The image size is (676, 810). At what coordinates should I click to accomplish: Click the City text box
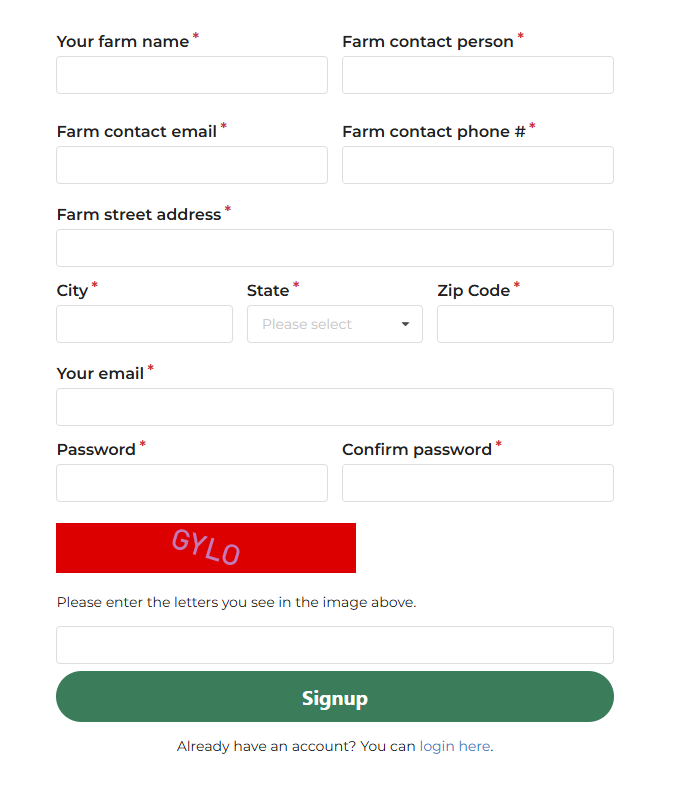(144, 324)
